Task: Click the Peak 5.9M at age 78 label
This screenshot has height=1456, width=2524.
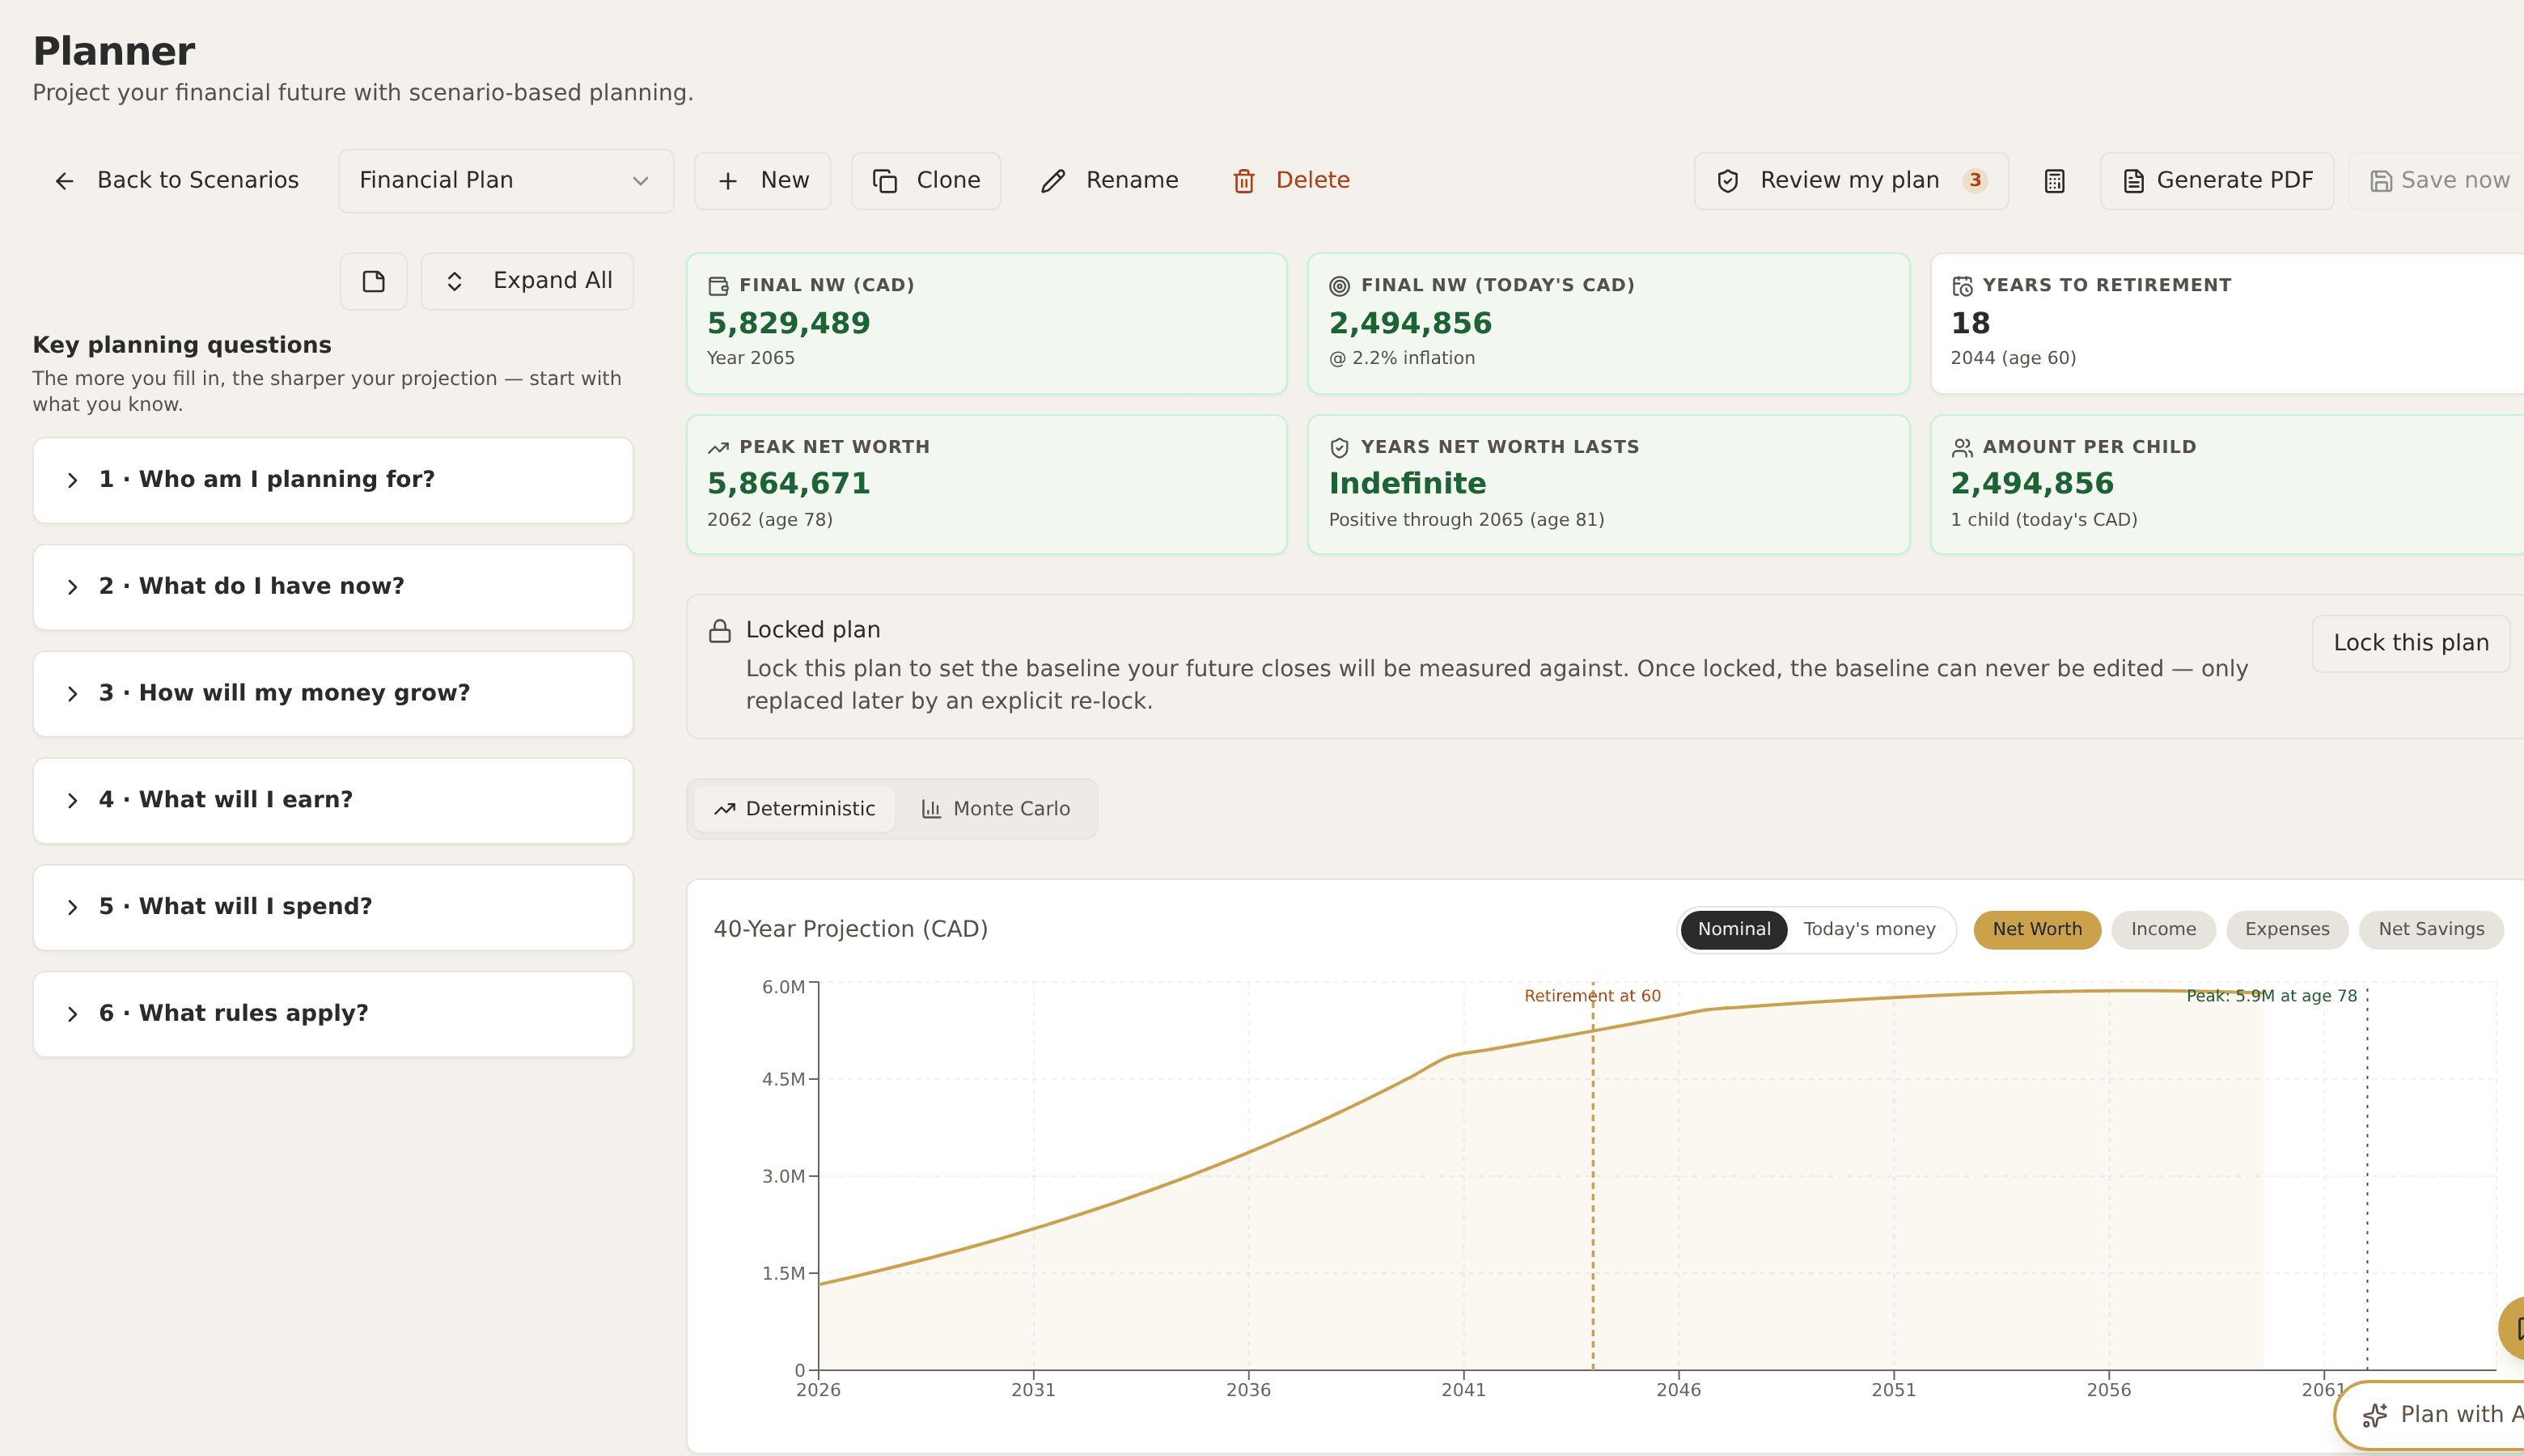Action: (x=2271, y=996)
